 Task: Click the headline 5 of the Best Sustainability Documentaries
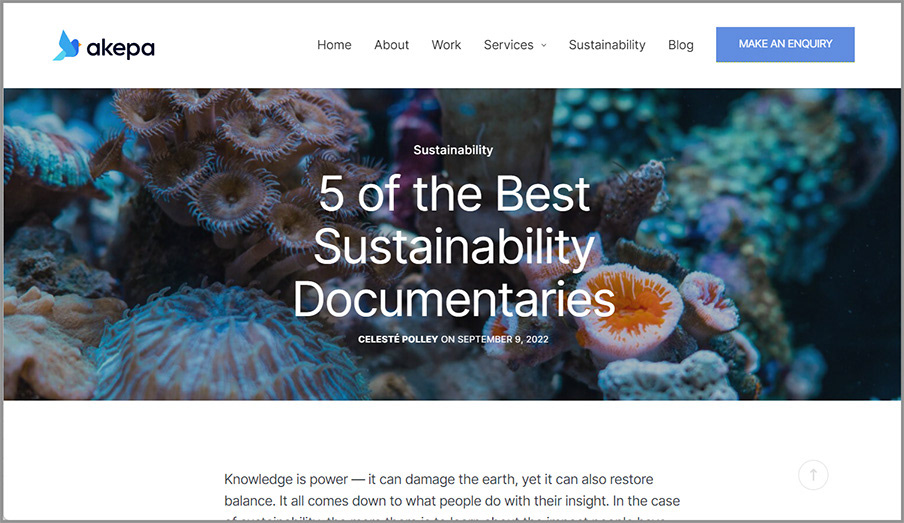pyautogui.click(x=454, y=246)
